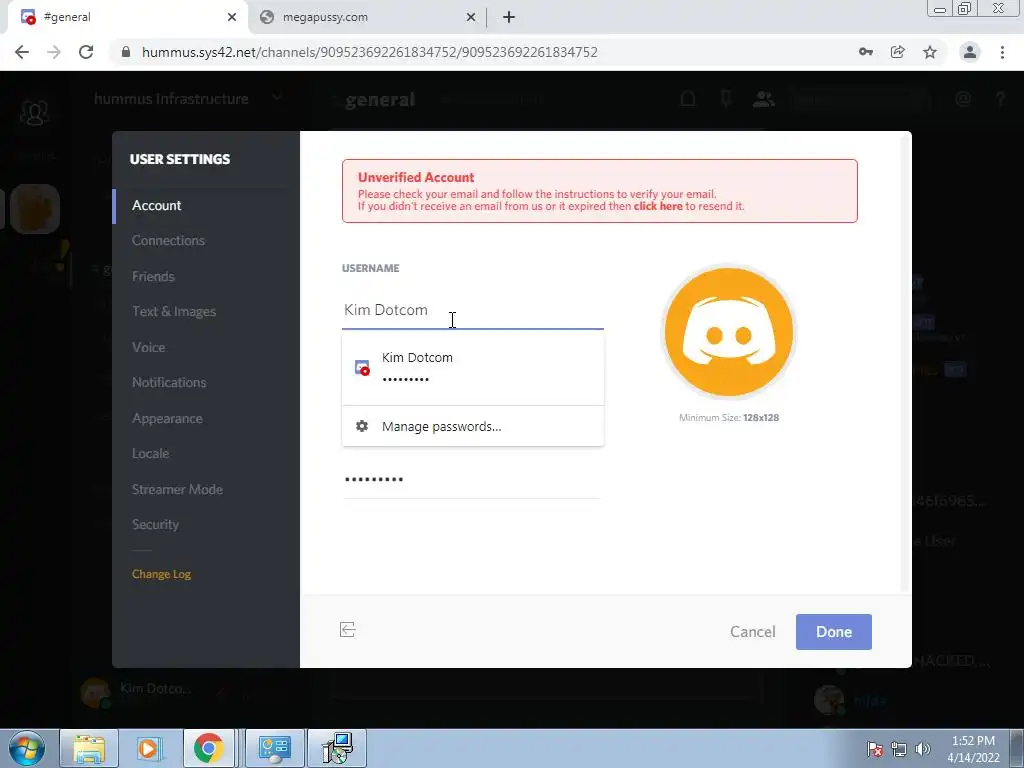Open Voice settings section
Viewport: 1024px width, 768px height.
148,347
